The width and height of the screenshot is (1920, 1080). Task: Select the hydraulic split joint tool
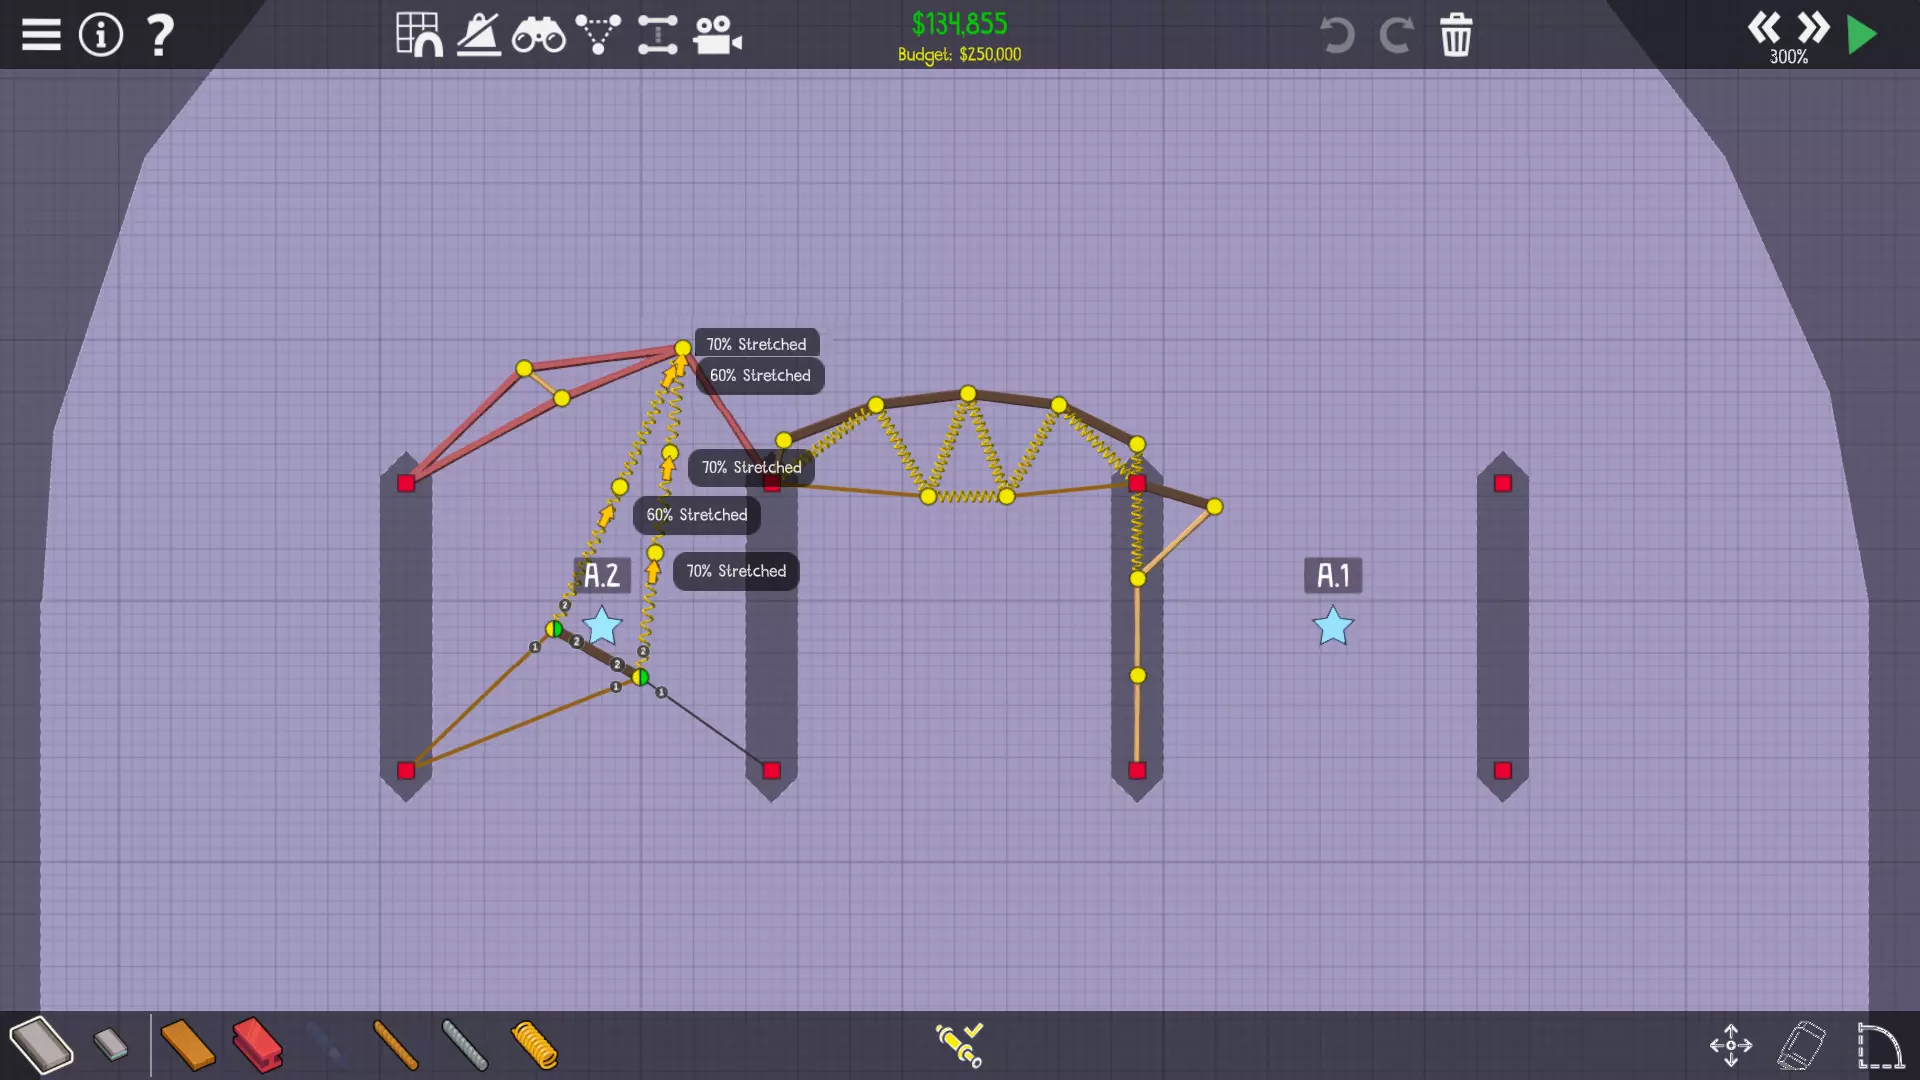pyautogui.click(x=658, y=35)
